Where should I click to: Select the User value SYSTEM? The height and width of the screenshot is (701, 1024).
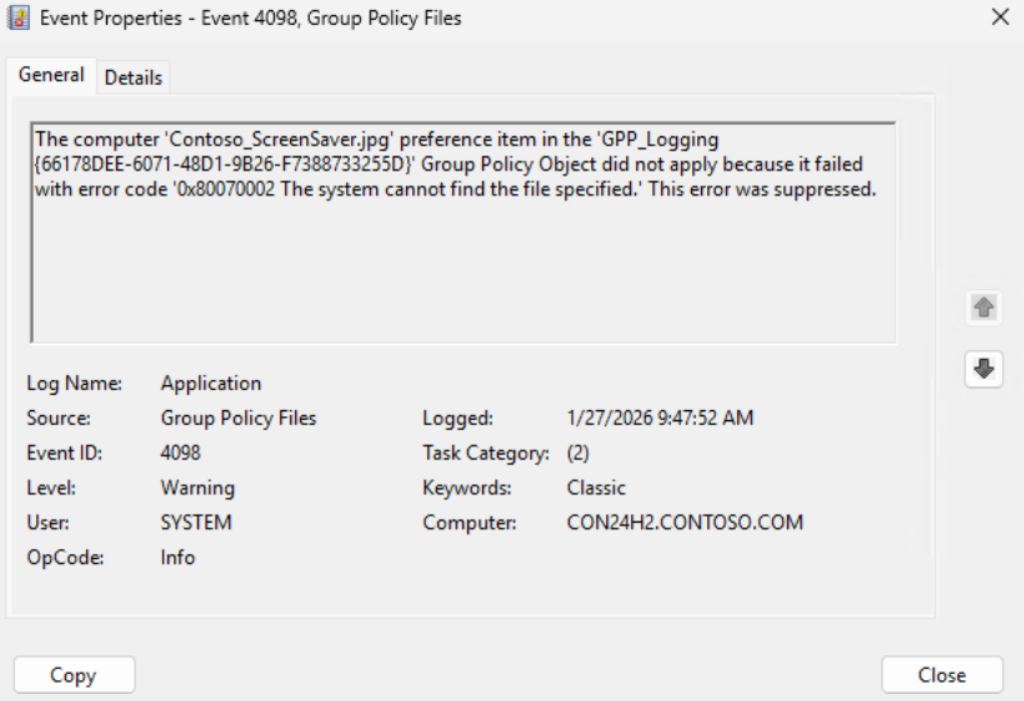(x=196, y=522)
